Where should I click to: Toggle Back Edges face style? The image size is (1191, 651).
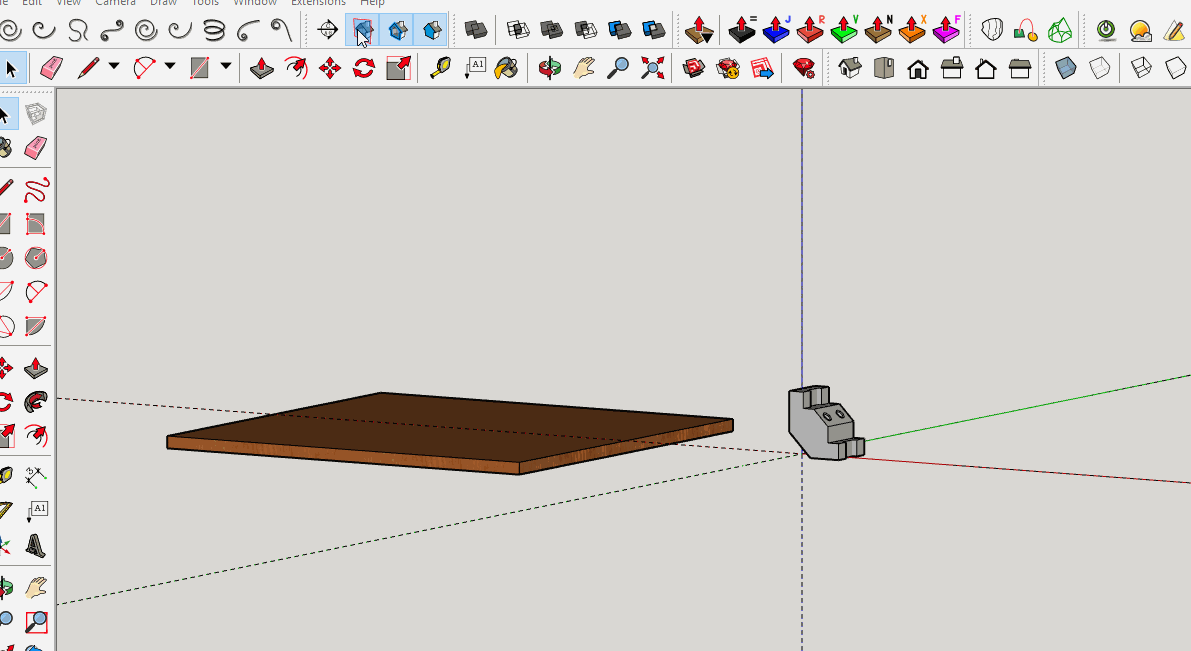(1099, 68)
